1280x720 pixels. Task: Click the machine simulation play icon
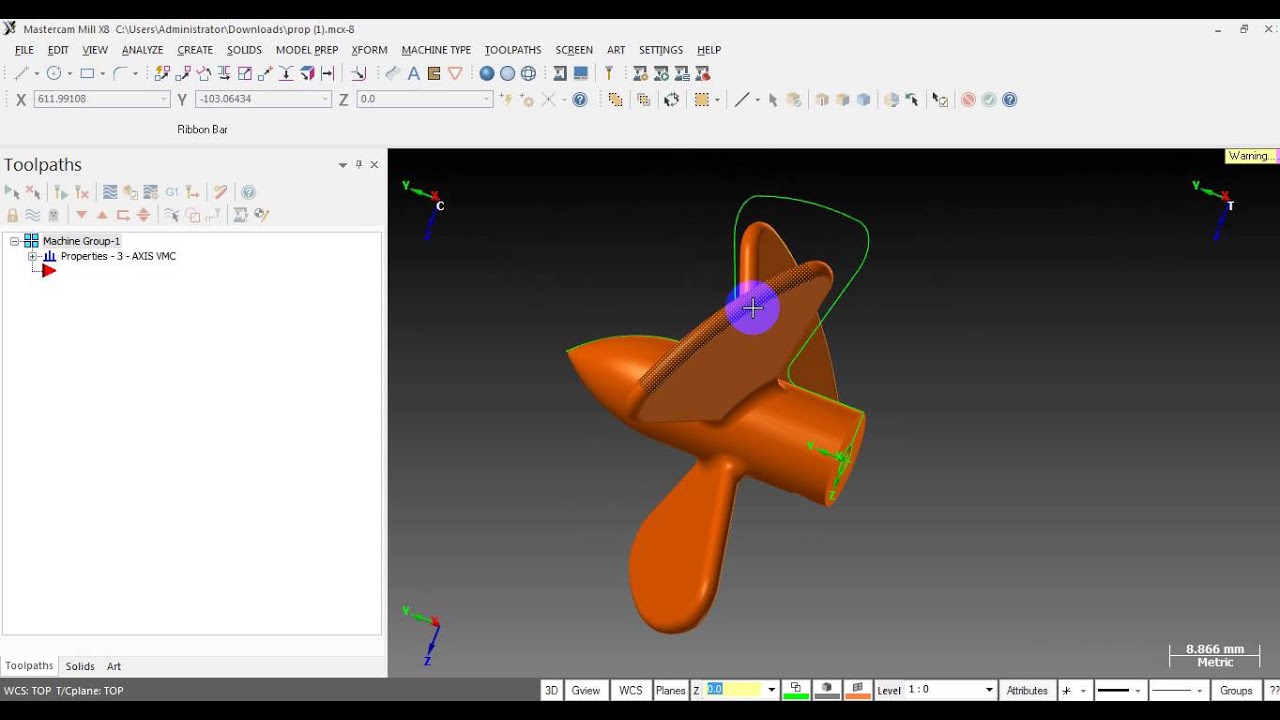(661, 73)
